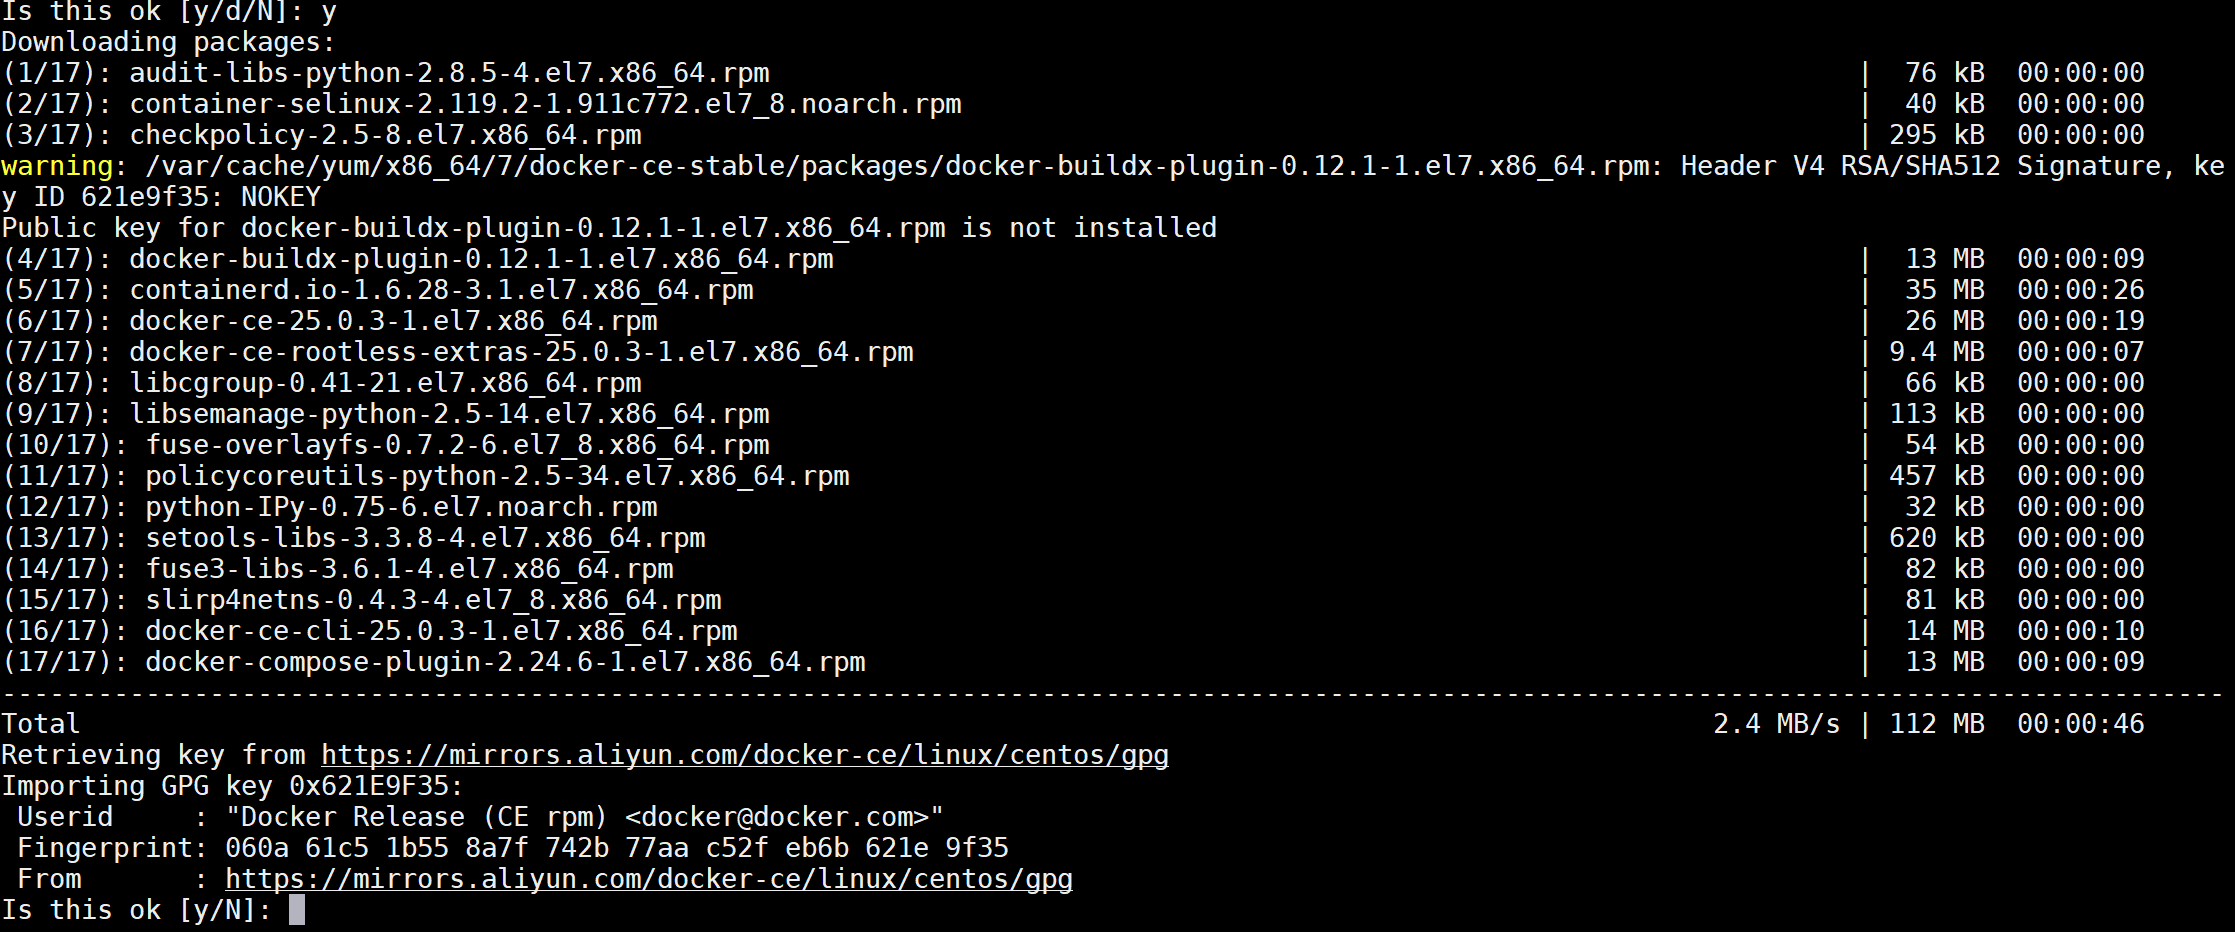
Task: Click the container-selinux package filename
Action: pos(545,104)
